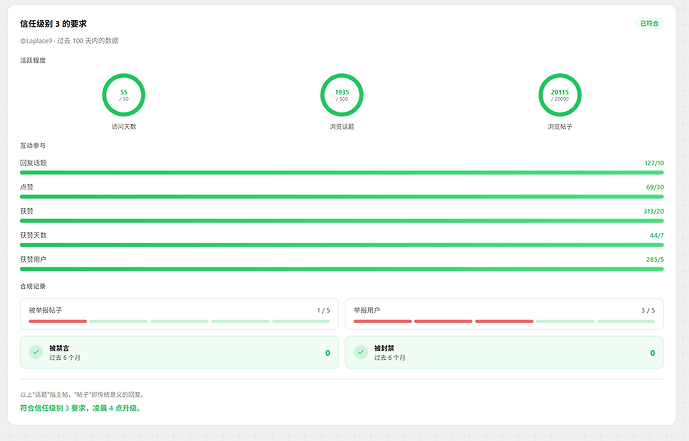Screen dimensions: 689x441
Task: Click the 127/10 value
Action: tap(654, 163)
